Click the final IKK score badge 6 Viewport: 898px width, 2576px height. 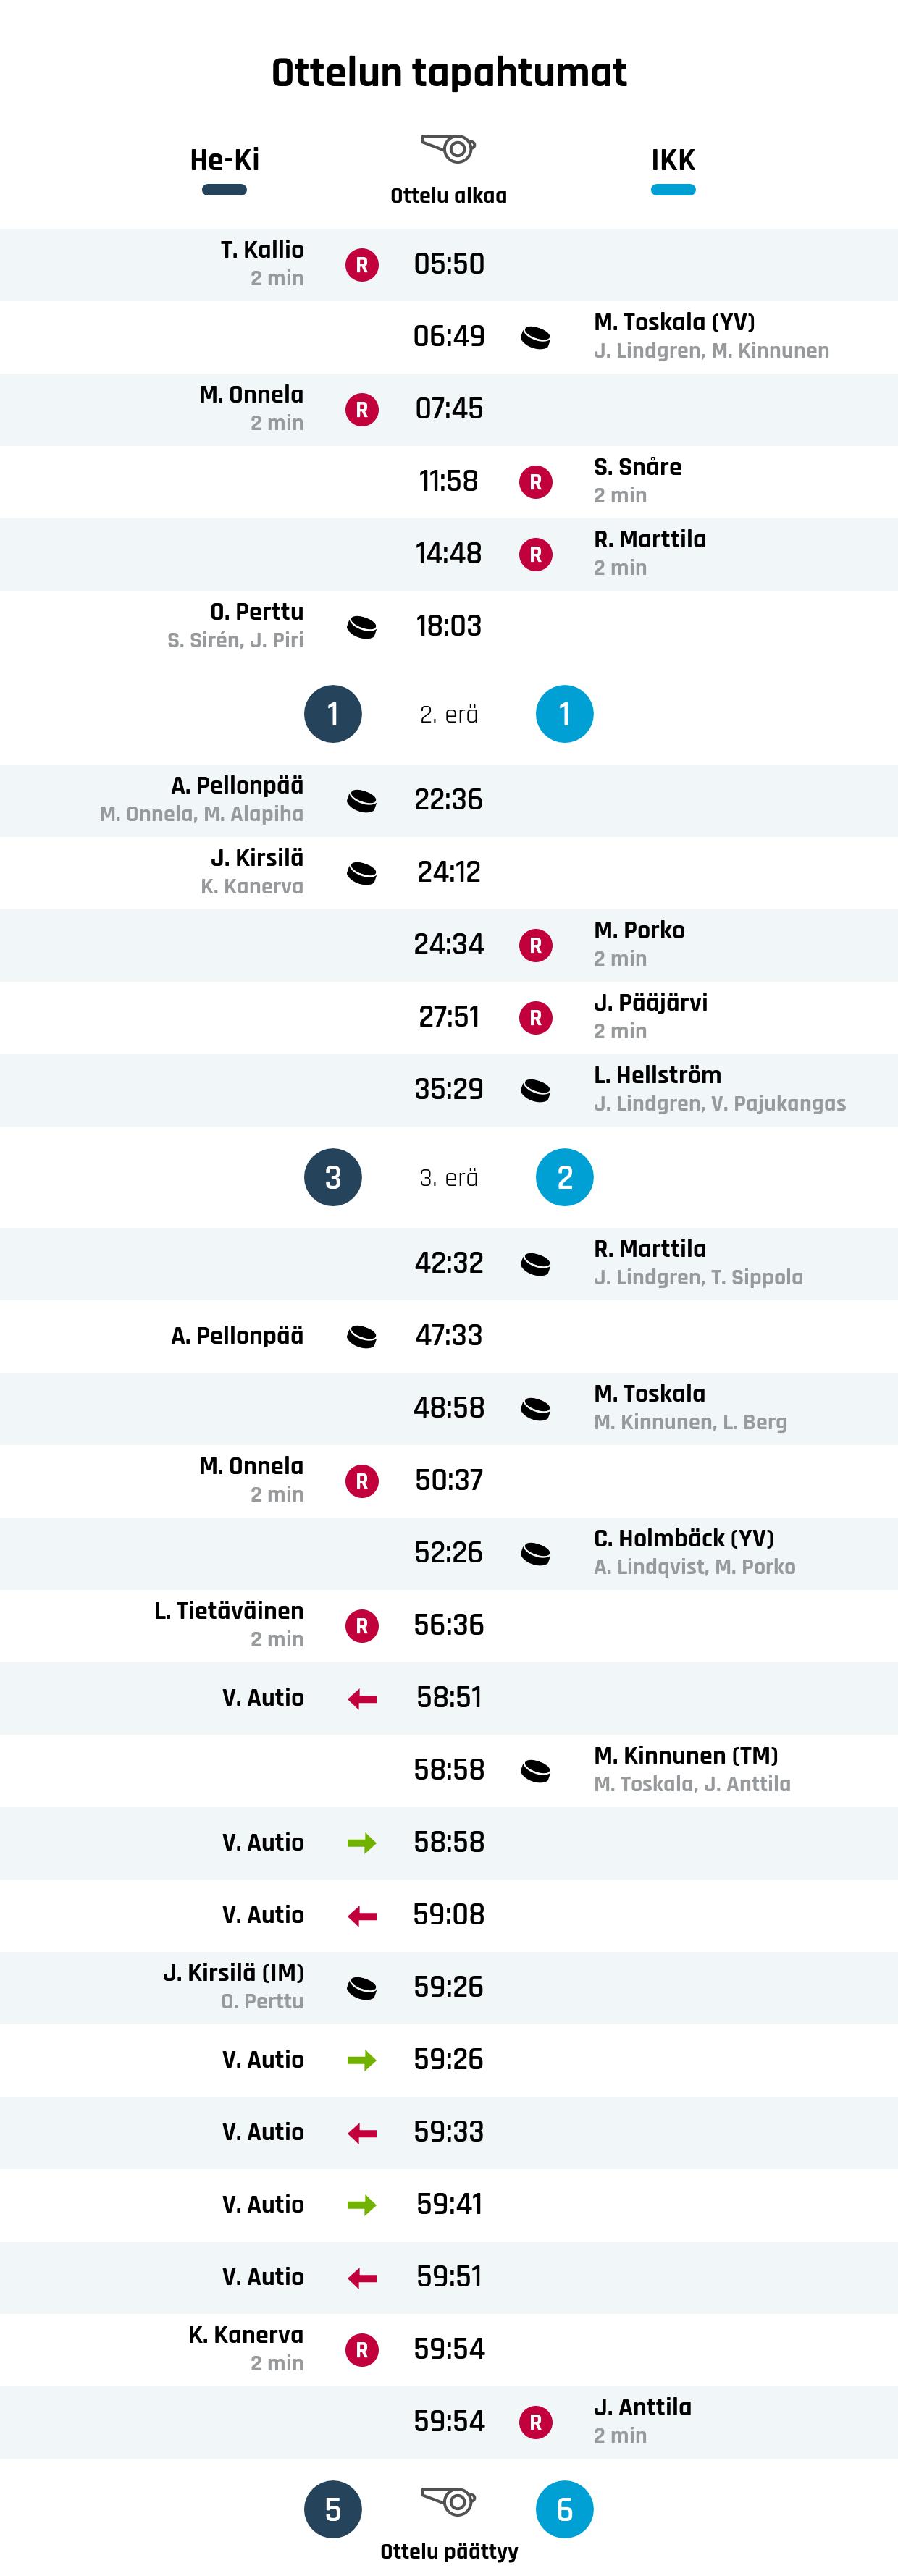click(565, 2509)
